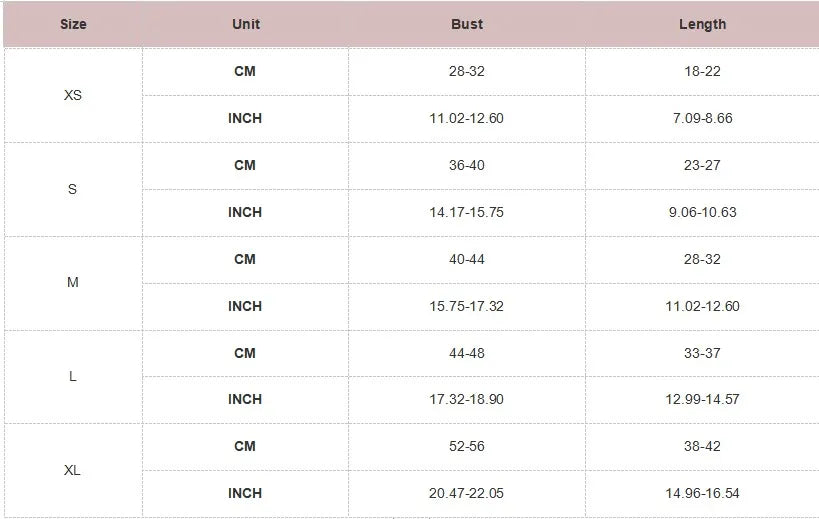Click the Unit column header

(x=245, y=24)
